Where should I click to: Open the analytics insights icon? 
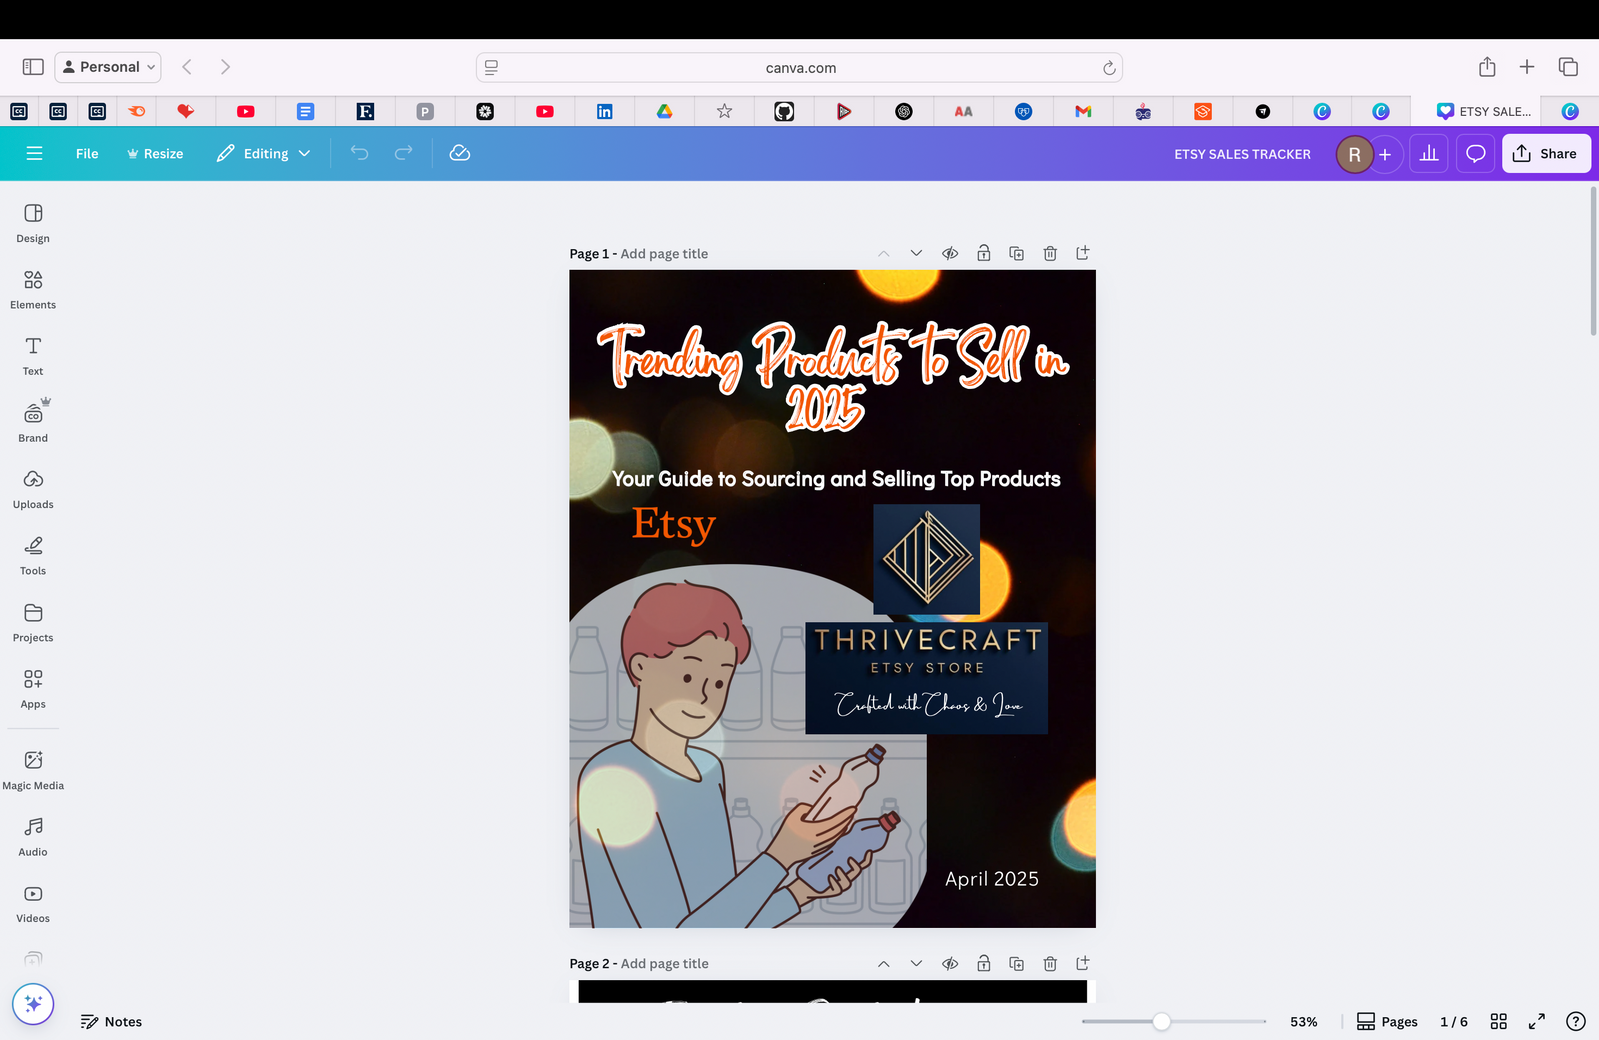(1429, 154)
